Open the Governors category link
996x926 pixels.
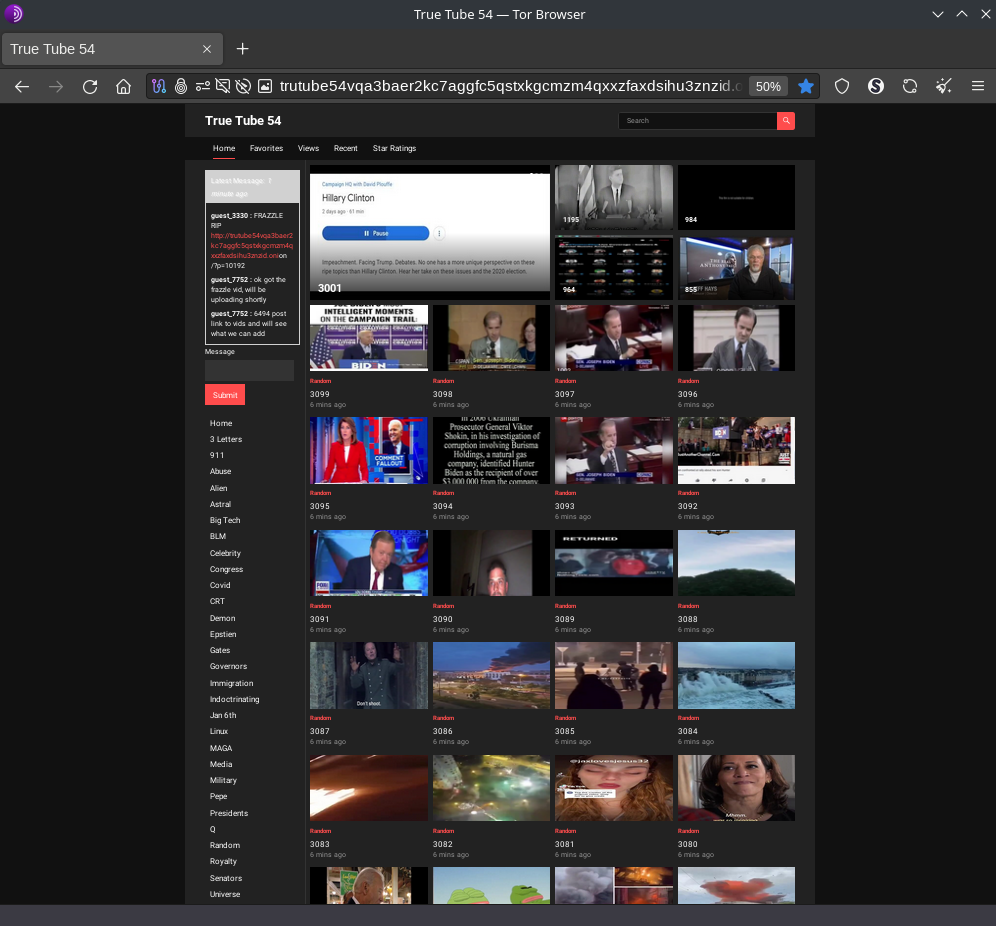[228, 666]
